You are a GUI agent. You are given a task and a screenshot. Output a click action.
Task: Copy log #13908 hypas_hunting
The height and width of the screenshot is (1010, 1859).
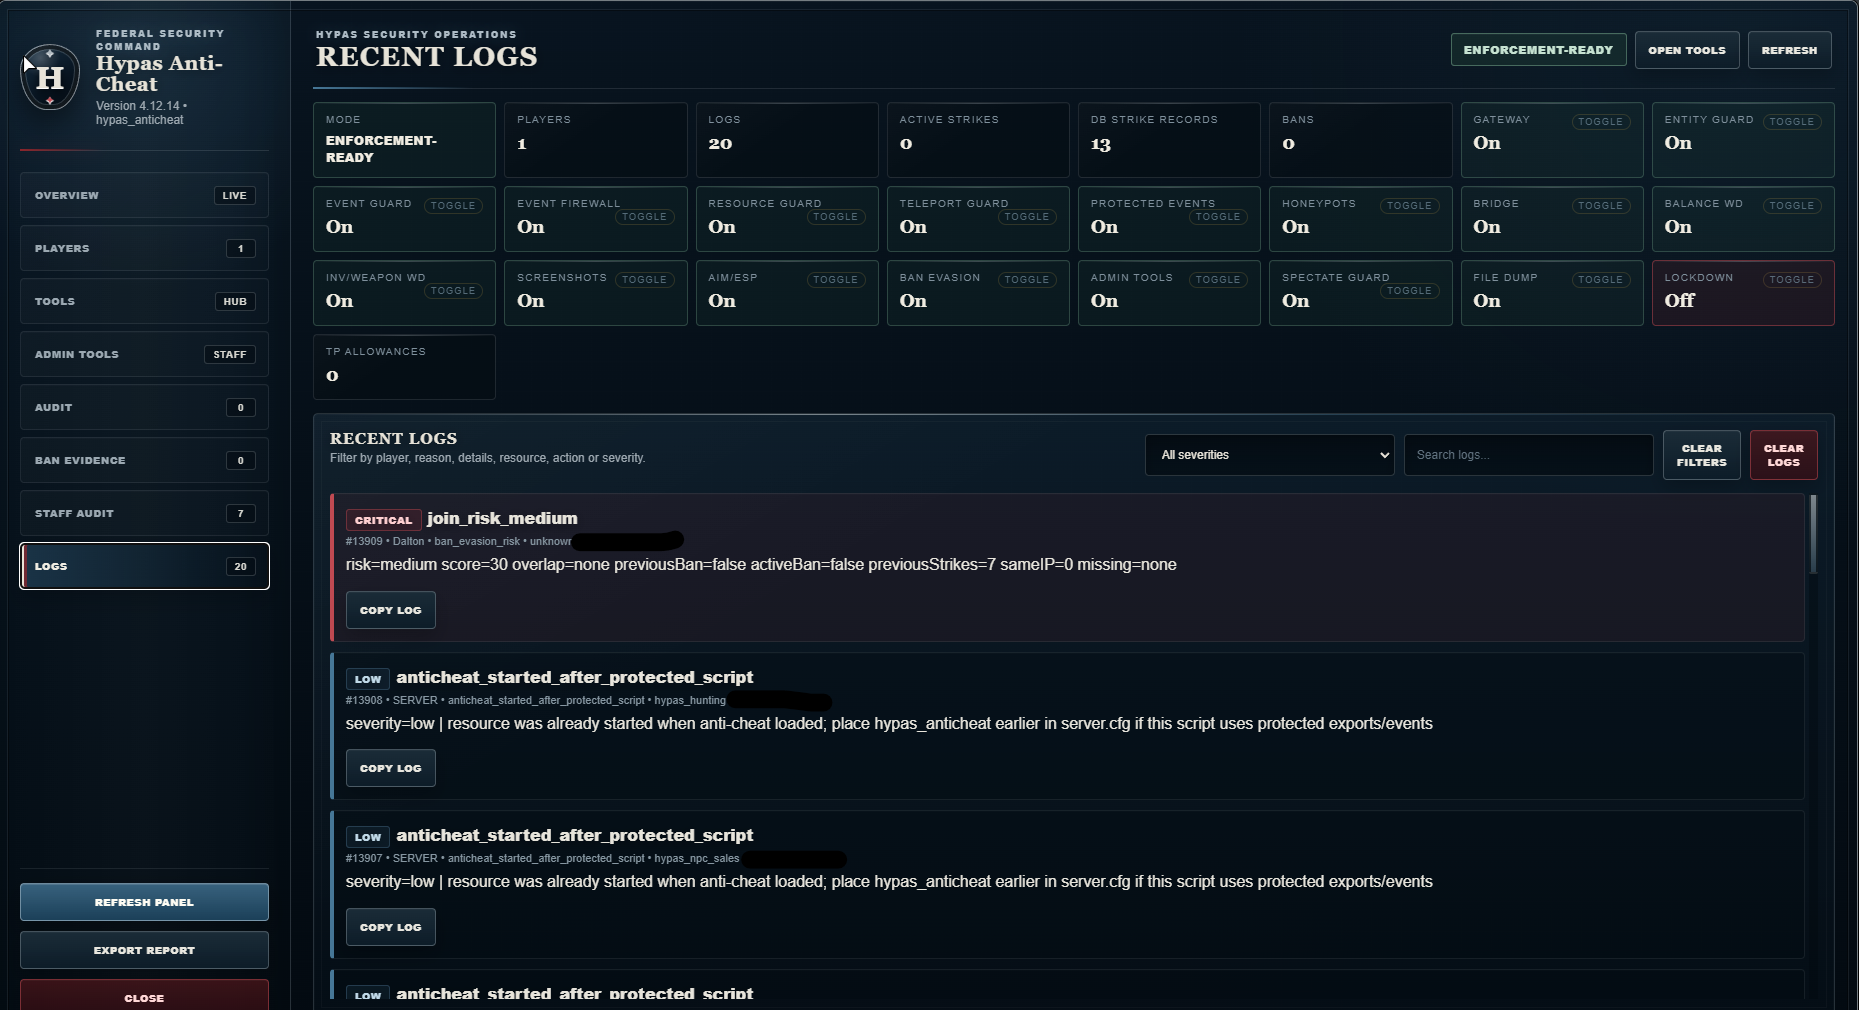390,768
